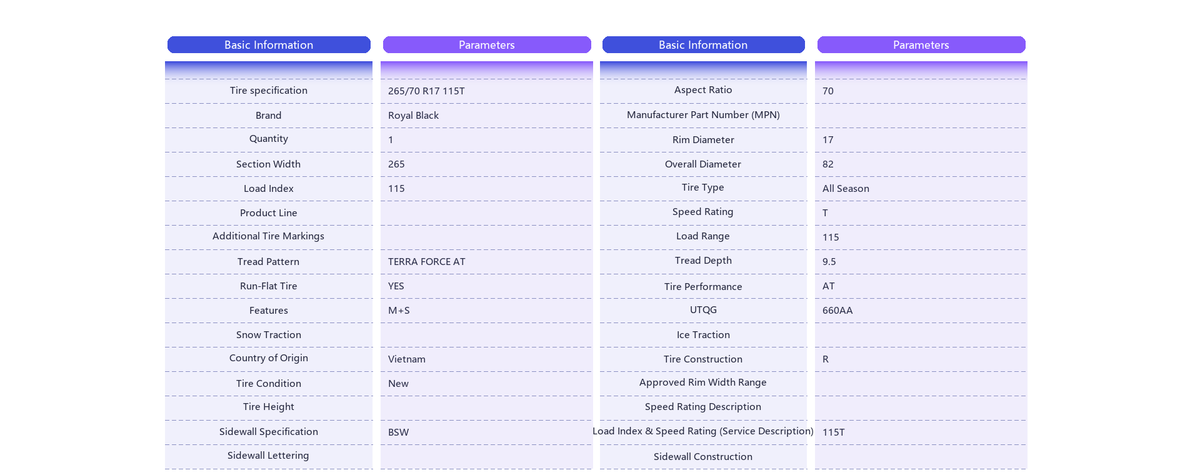Click the left purple Parameters header

[487, 45]
